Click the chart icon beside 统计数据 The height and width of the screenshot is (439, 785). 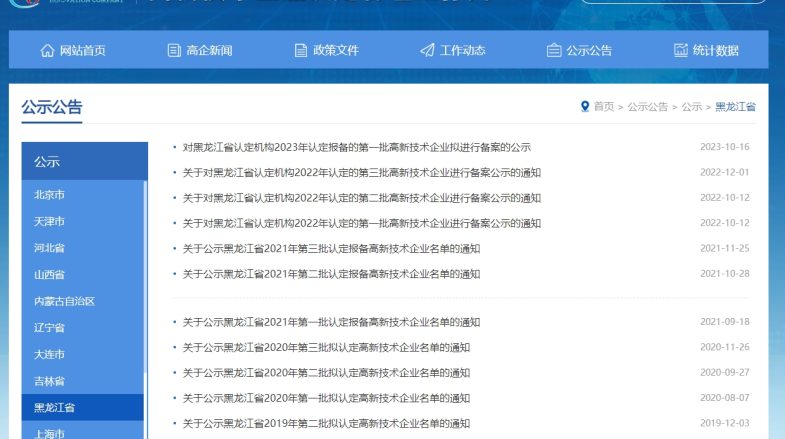click(681, 51)
